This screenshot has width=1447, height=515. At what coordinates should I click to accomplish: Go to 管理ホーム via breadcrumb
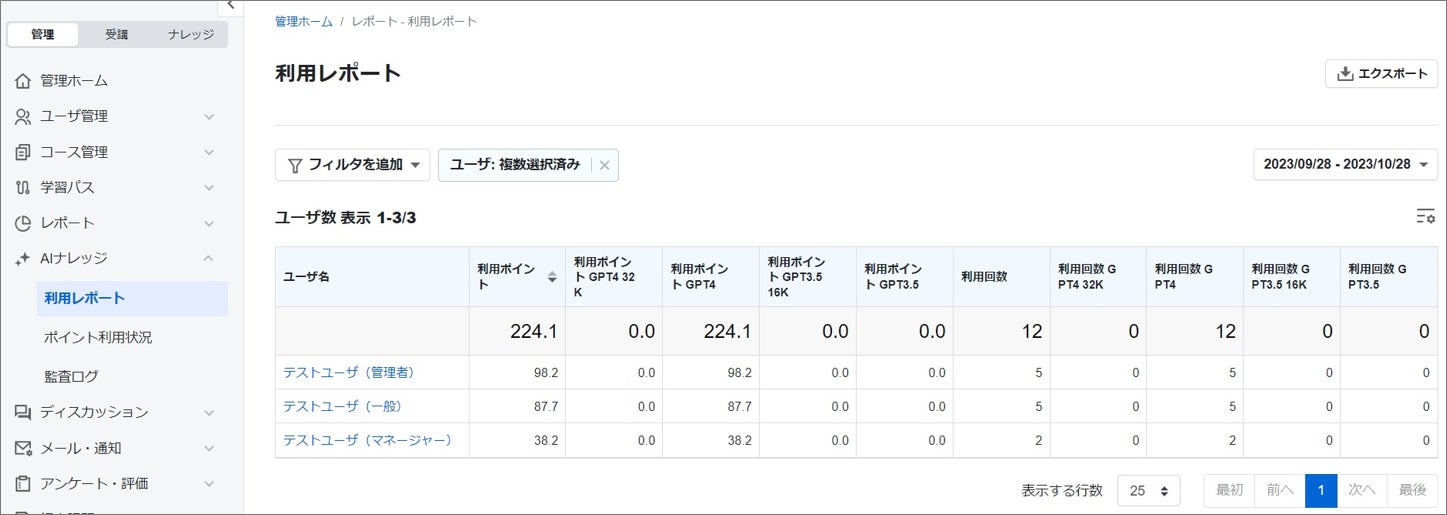click(x=302, y=21)
